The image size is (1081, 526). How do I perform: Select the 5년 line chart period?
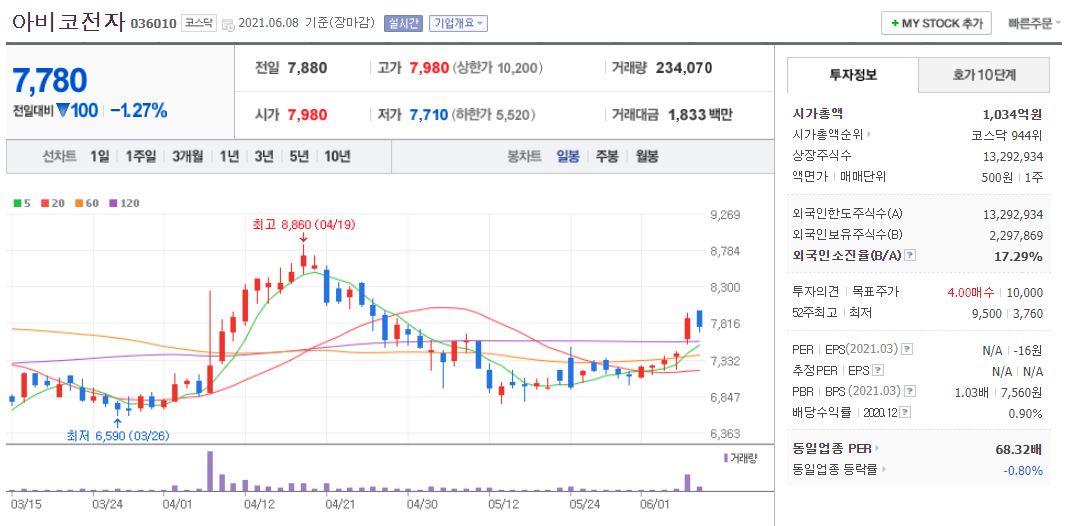pos(299,156)
